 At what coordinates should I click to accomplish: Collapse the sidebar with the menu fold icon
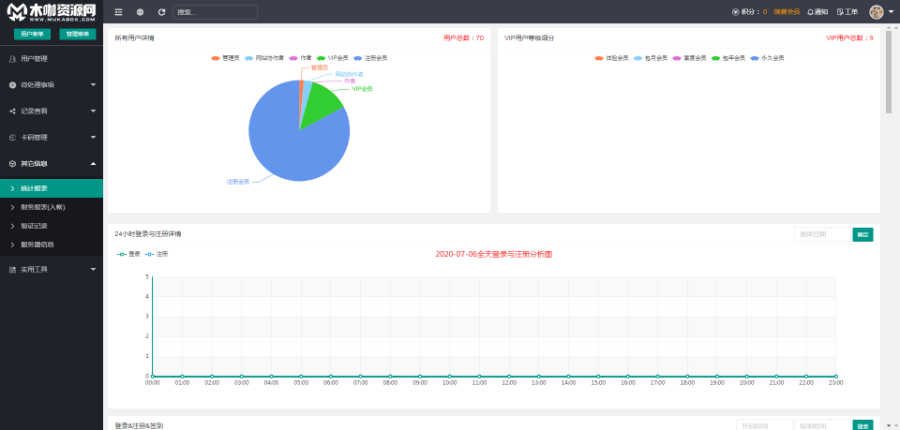click(119, 12)
